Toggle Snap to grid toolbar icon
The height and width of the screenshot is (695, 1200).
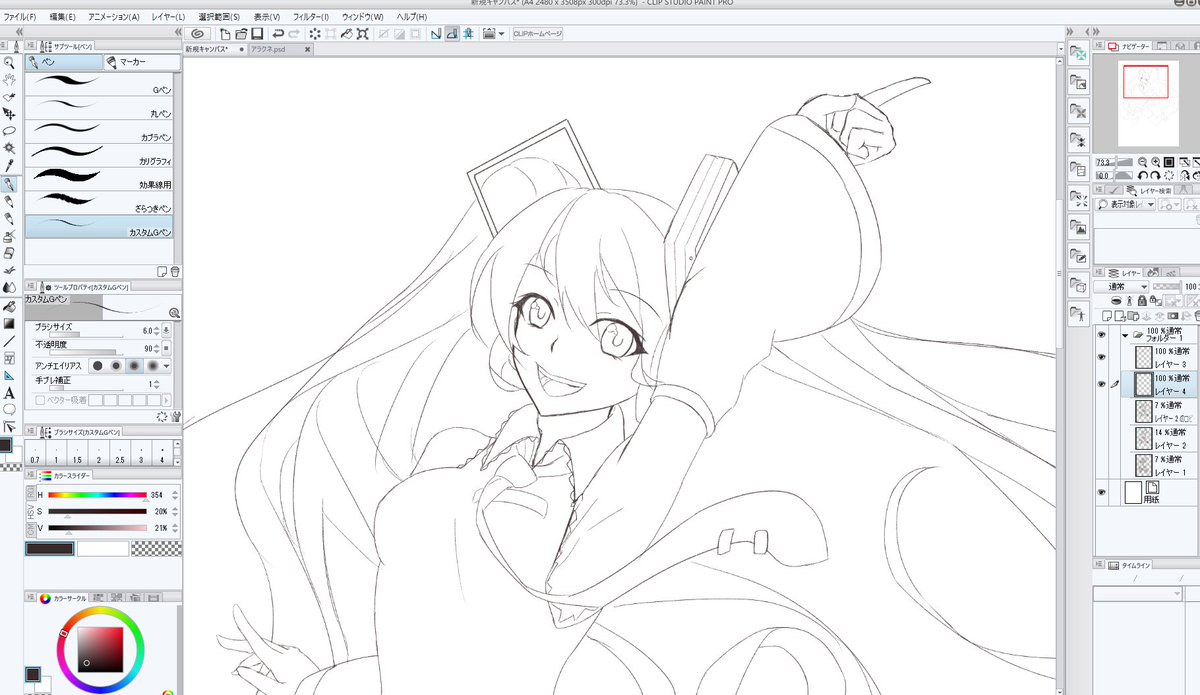(x=468, y=33)
